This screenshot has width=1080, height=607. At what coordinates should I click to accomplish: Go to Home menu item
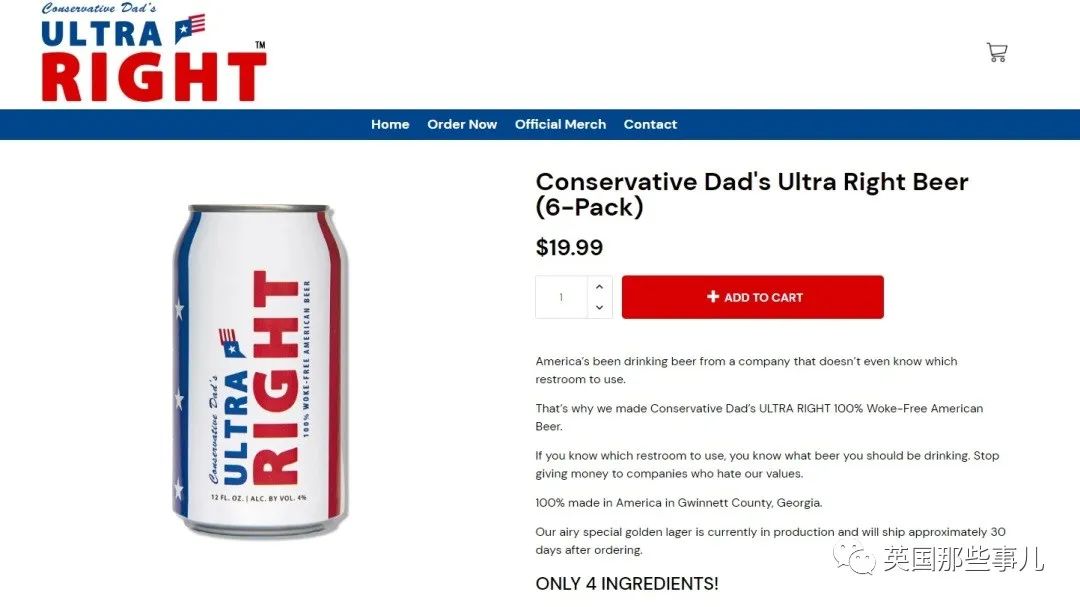[x=390, y=125]
